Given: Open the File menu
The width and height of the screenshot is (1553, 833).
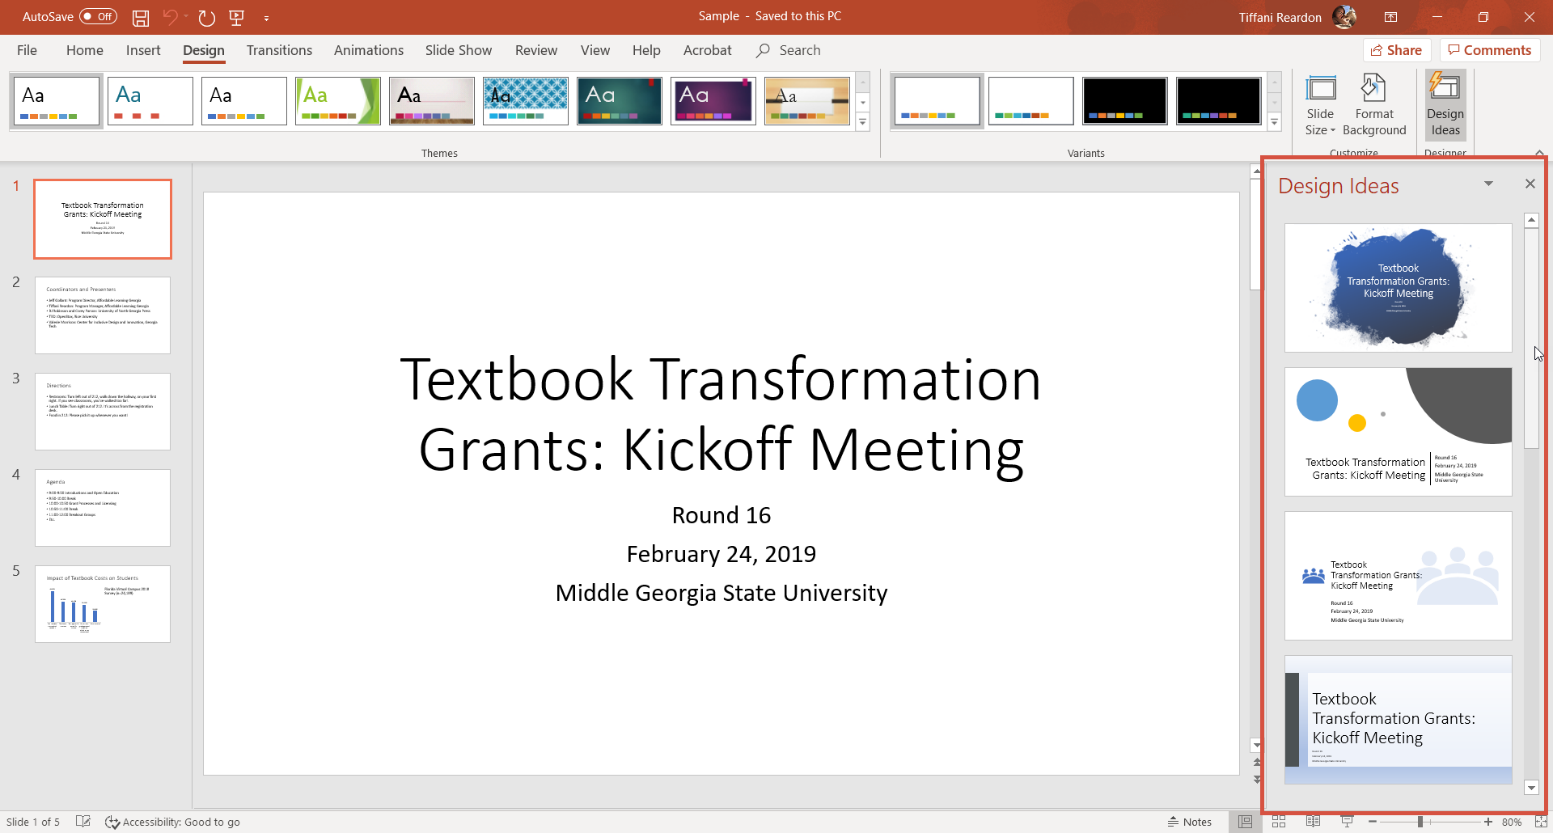Looking at the screenshot, I should point(27,50).
